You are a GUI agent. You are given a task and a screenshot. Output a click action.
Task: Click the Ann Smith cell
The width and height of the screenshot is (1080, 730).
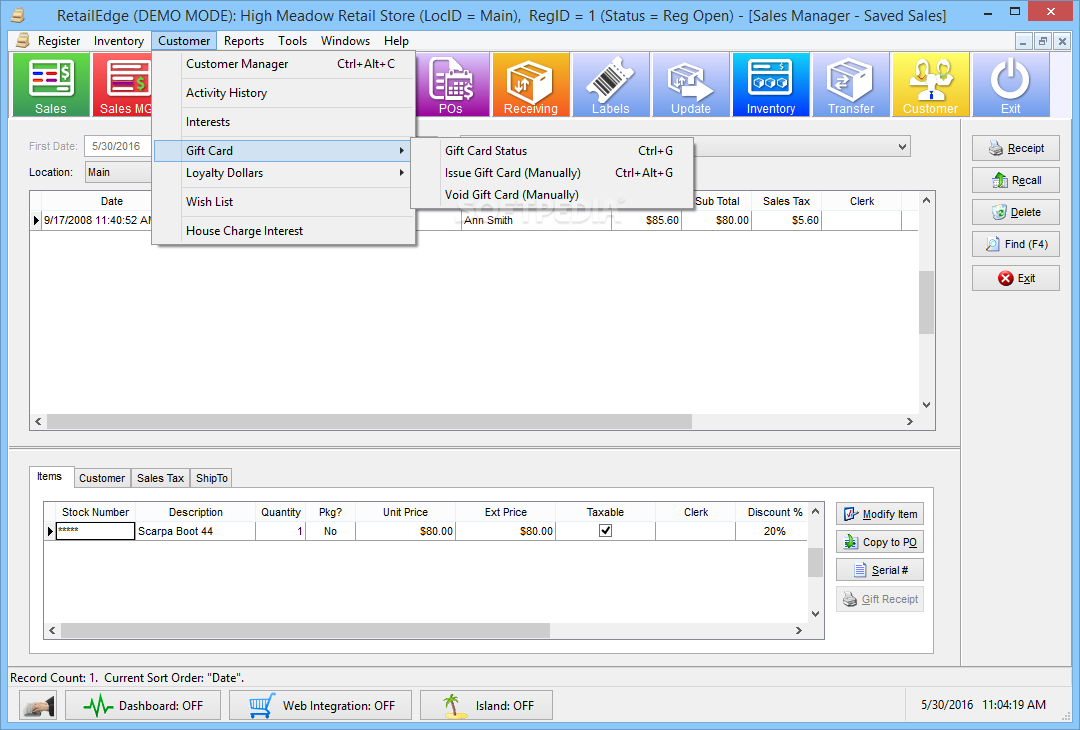coord(536,220)
